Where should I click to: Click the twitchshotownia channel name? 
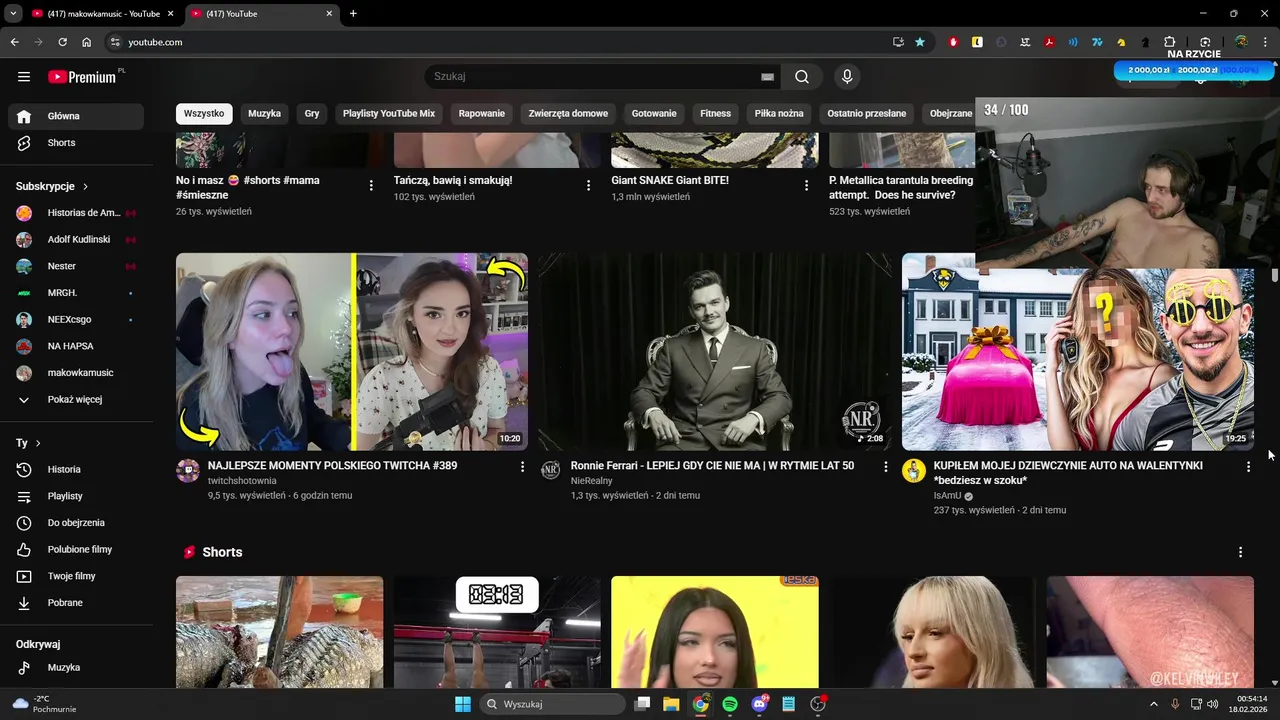pos(242,481)
